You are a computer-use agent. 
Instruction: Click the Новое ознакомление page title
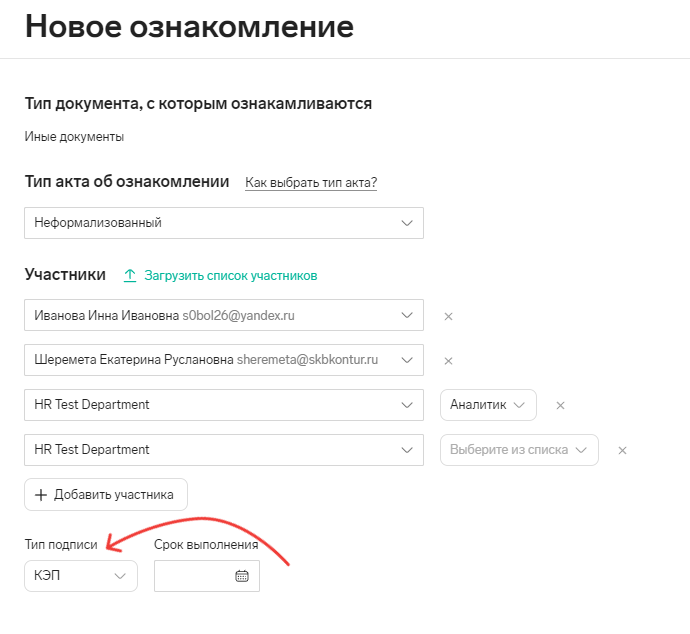tap(190, 26)
